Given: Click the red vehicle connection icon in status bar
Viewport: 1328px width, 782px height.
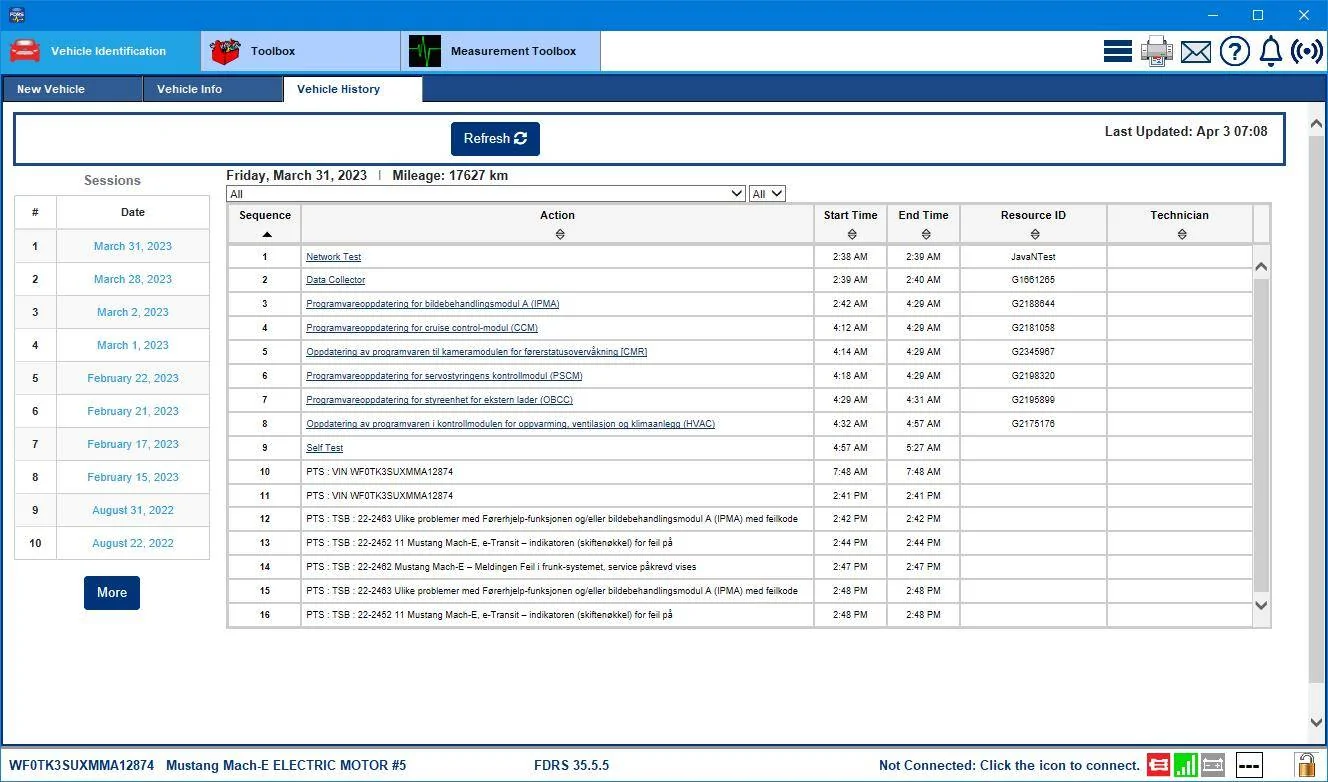Looking at the screenshot, I should click(1158, 765).
